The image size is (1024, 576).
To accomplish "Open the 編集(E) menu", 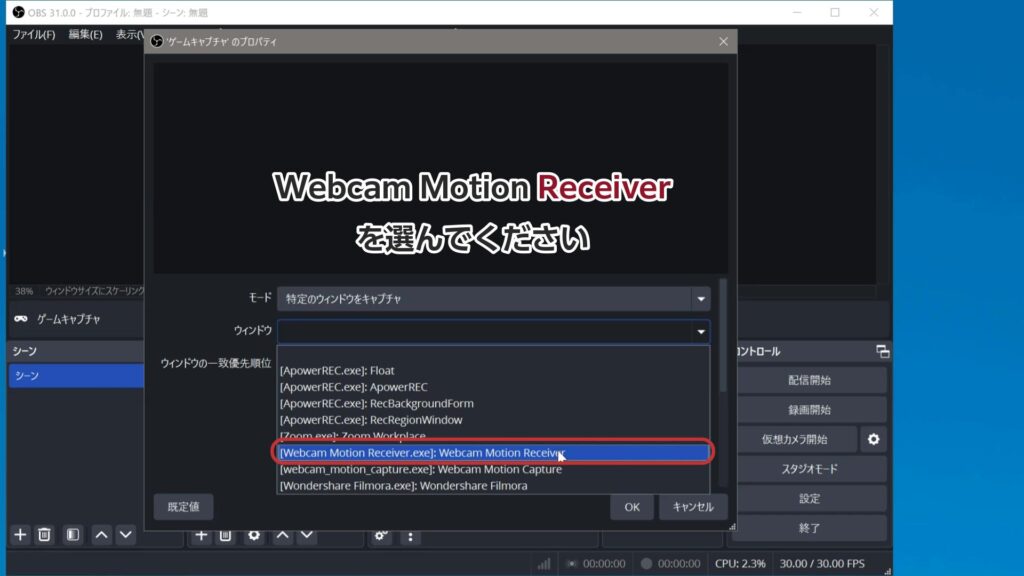I will (85, 35).
